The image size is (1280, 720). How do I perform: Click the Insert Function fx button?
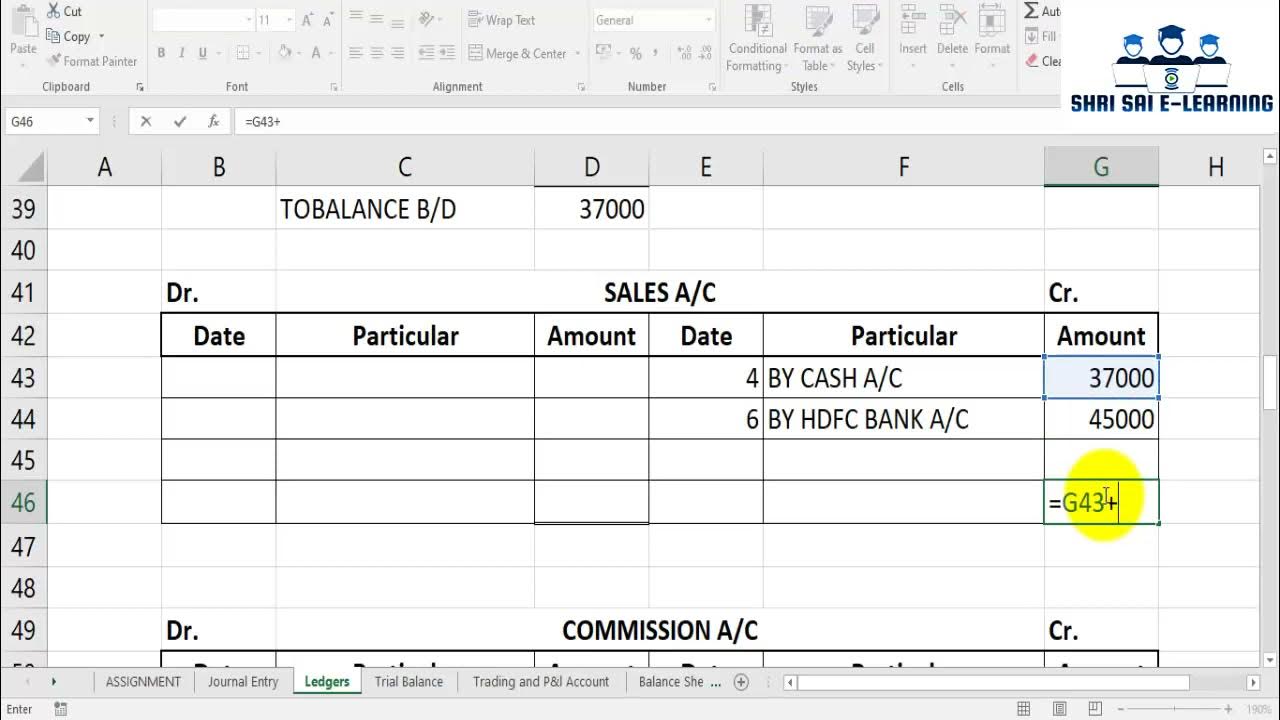click(x=213, y=121)
